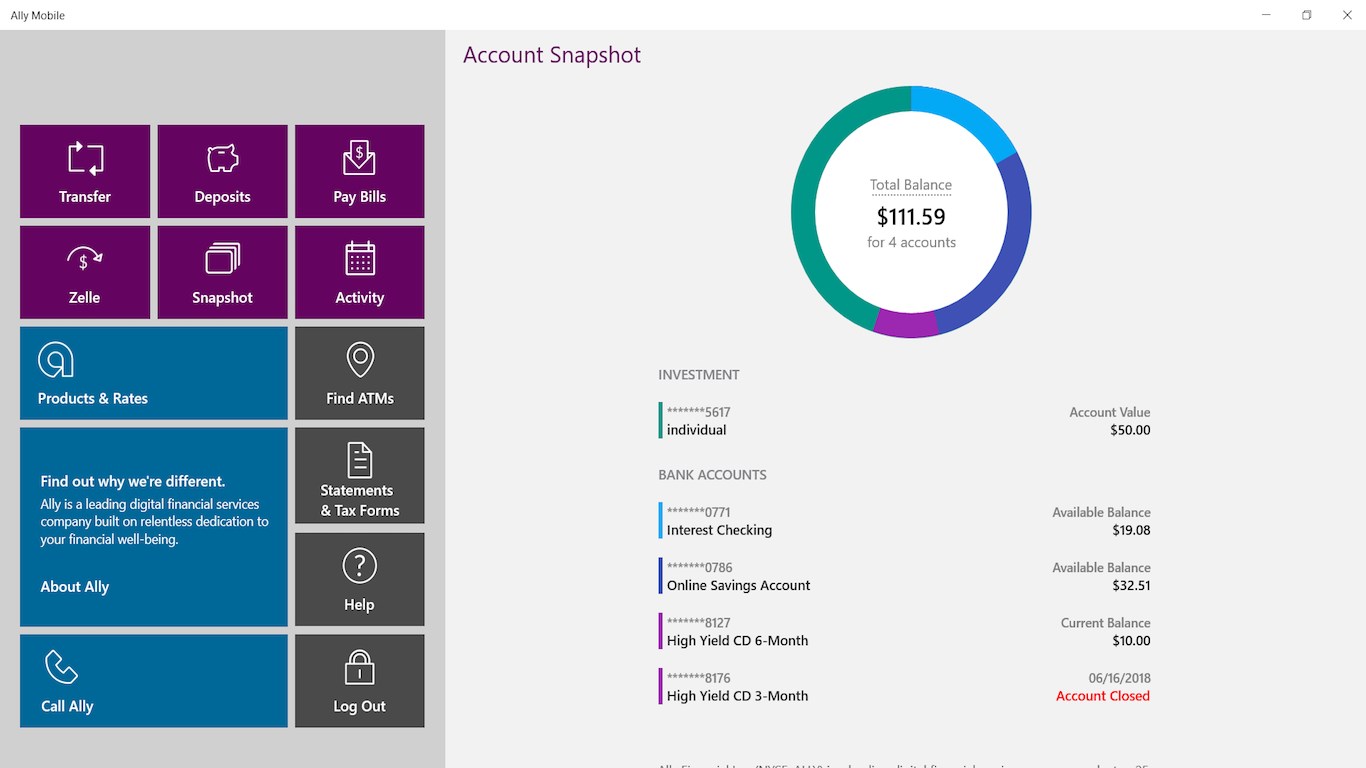1366x768 pixels.
Task: Open the Interest Checking account row
Action: (904, 521)
